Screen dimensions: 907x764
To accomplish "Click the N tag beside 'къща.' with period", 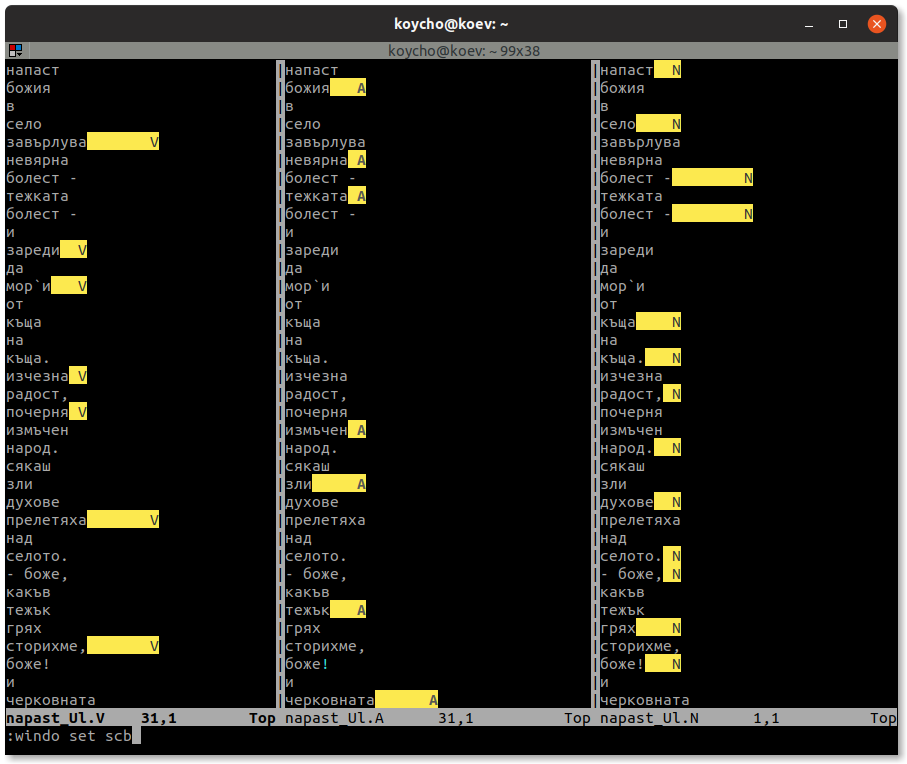I will [x=676, y=358].
